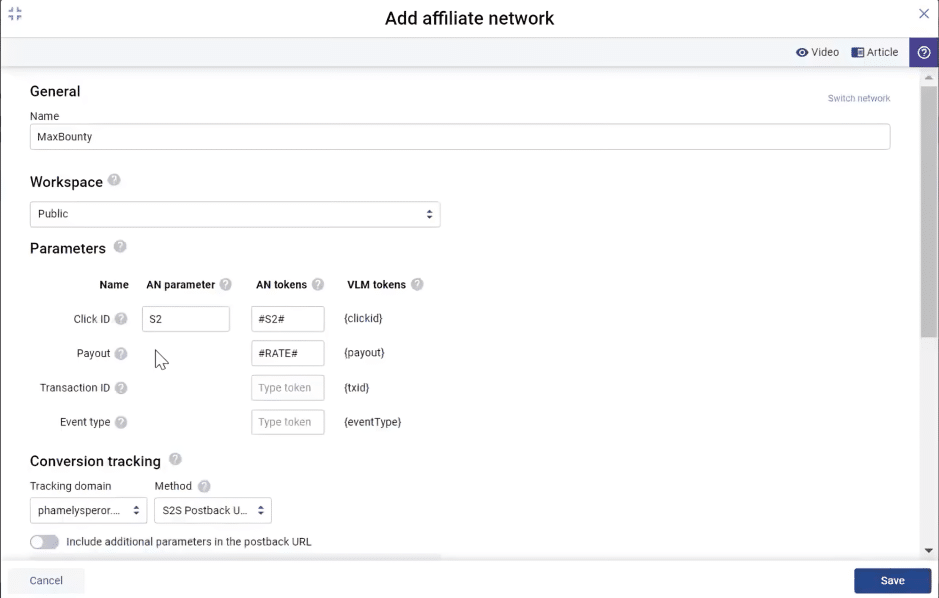Click the collapse dialog icon at top-left
939x598 pixels.
tap(15, 14)
